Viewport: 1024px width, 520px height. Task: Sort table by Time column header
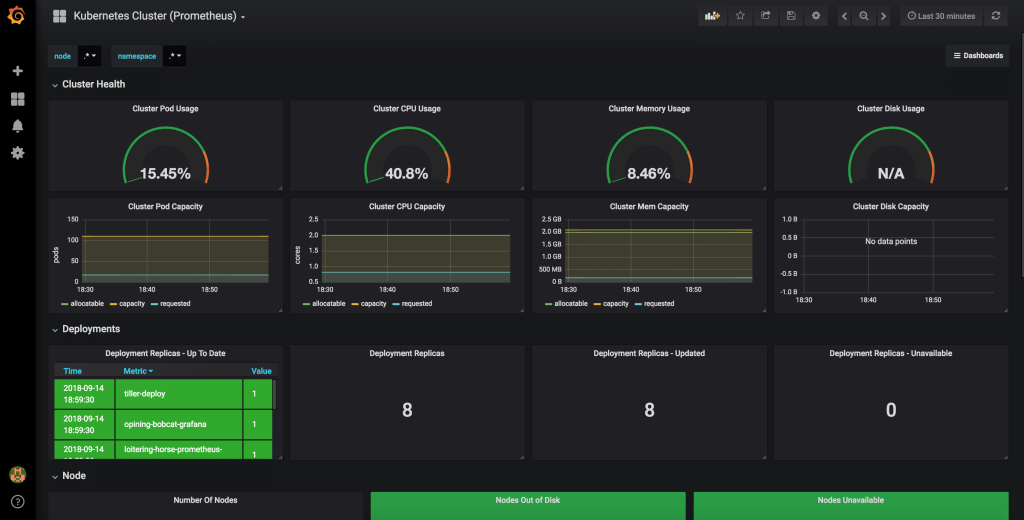click(72, 371)
